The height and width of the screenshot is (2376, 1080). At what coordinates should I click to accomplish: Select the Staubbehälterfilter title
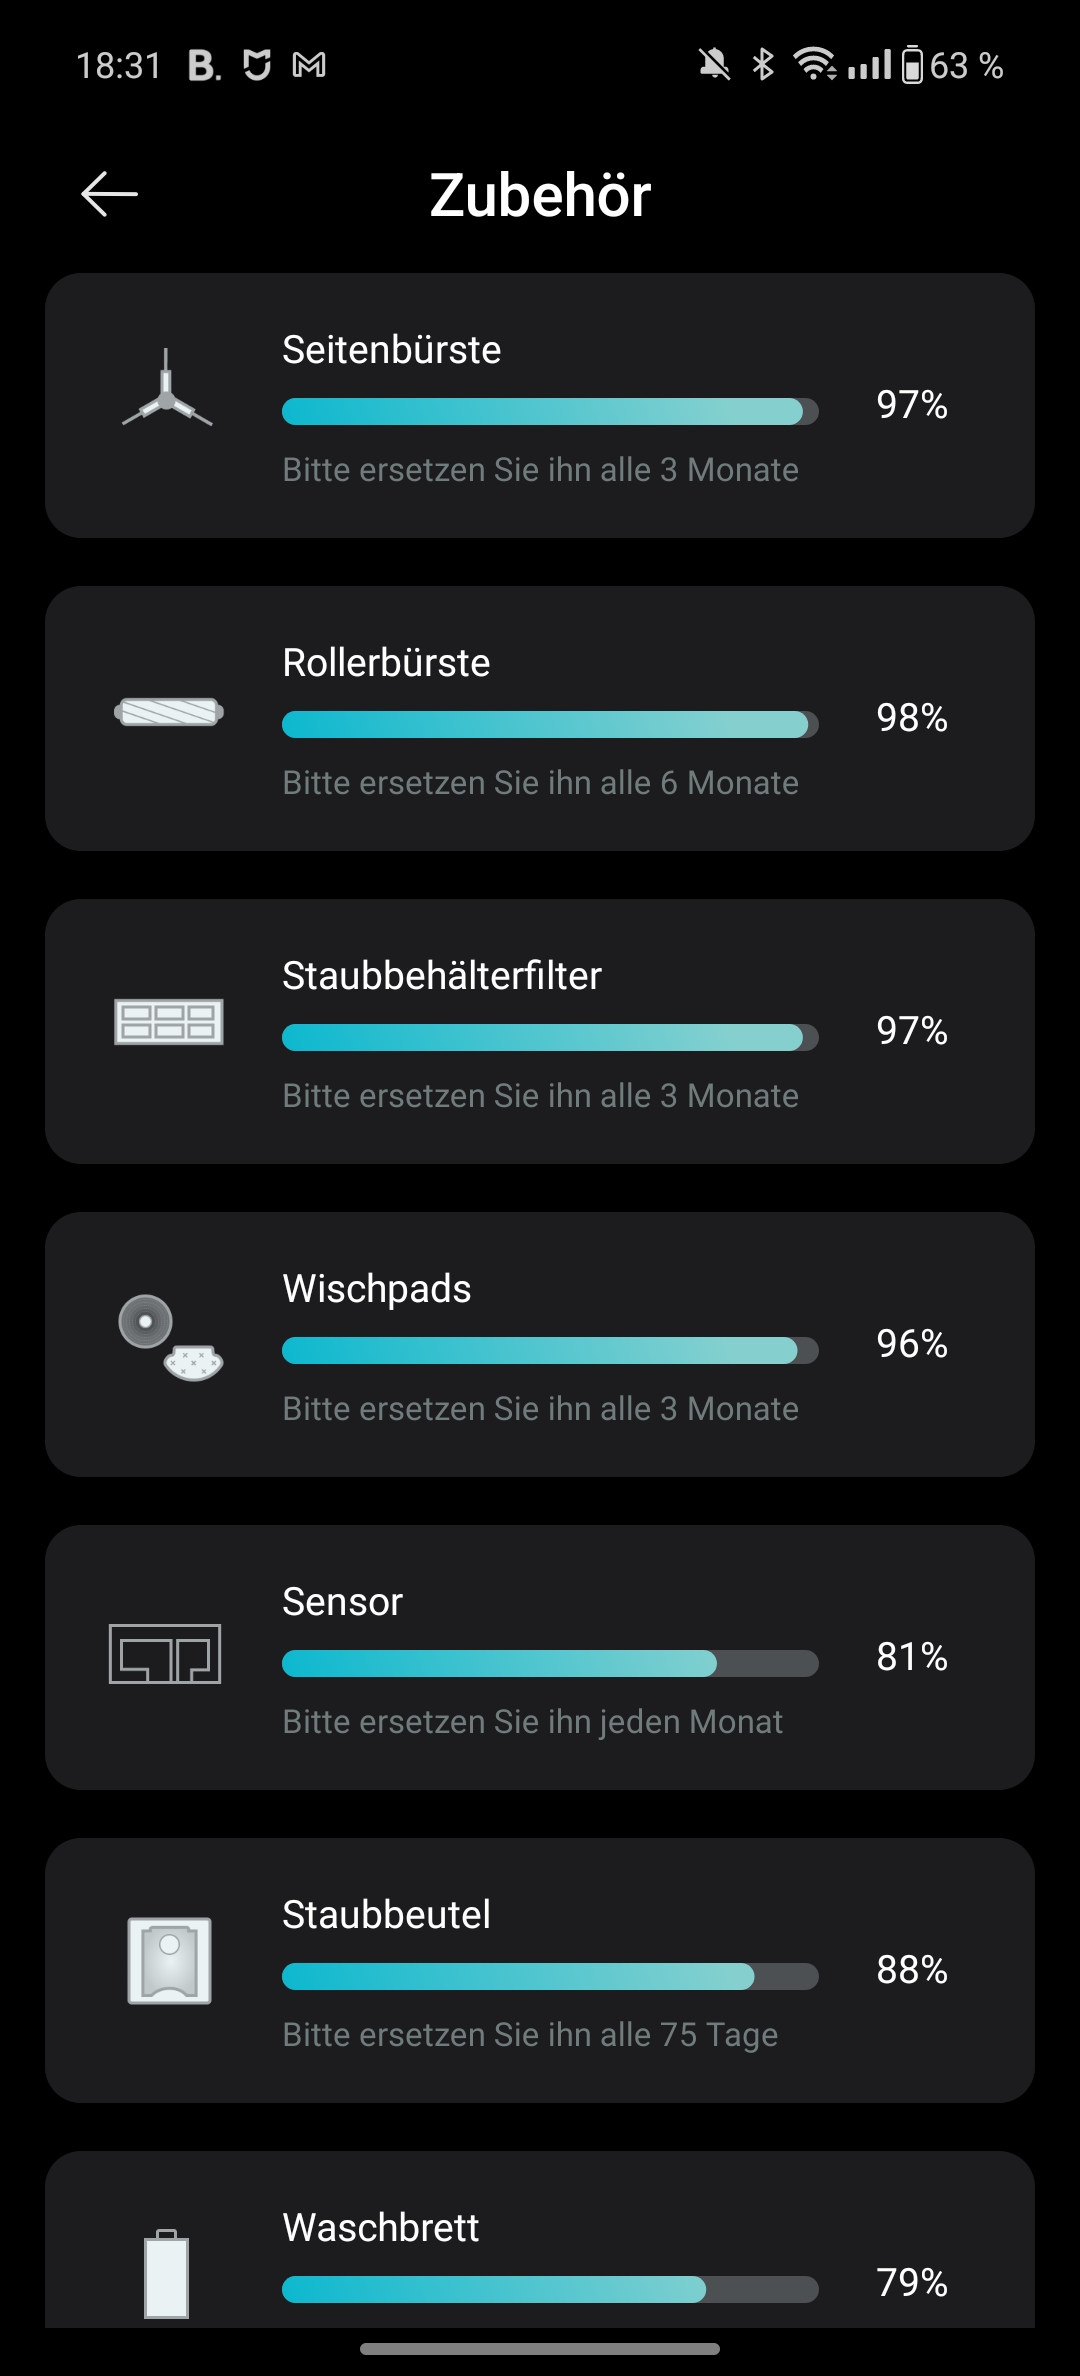(442, 976)
